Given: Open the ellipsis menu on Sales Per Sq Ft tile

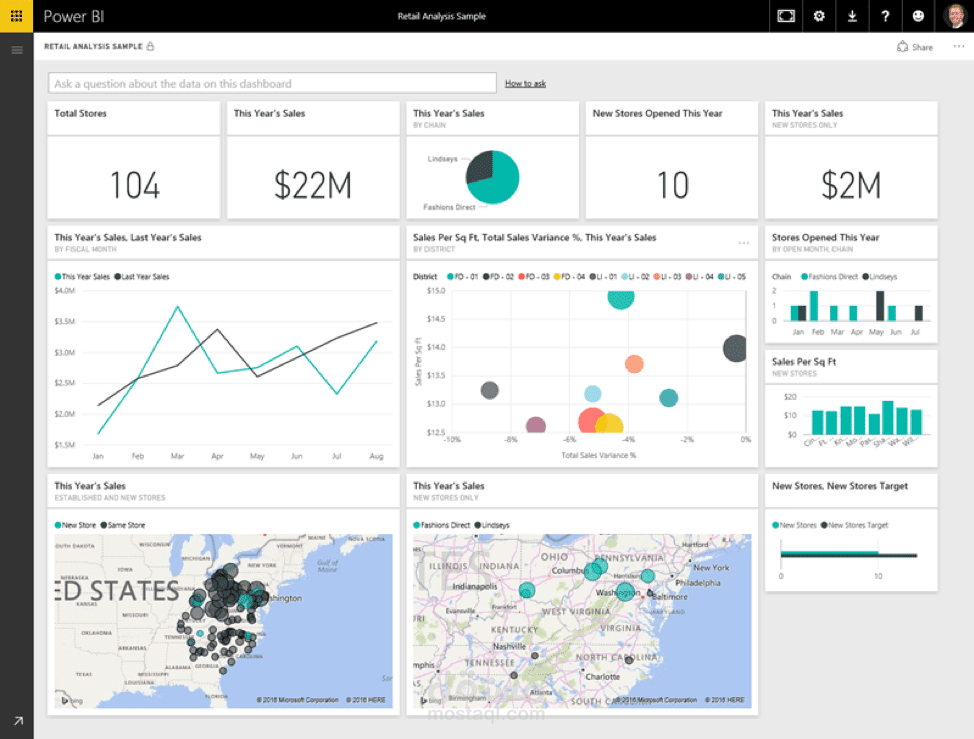Looking at the screenshot, I should pos(744,242).
